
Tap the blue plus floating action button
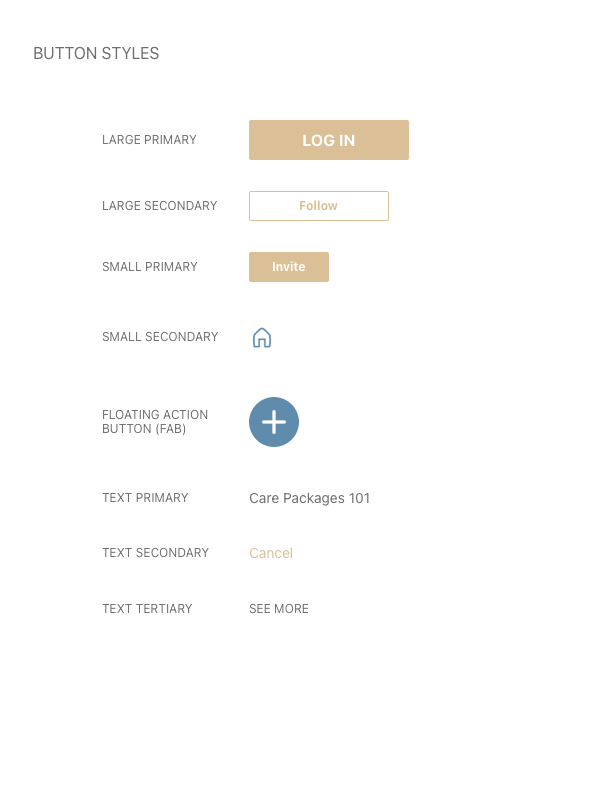point(274,422)
